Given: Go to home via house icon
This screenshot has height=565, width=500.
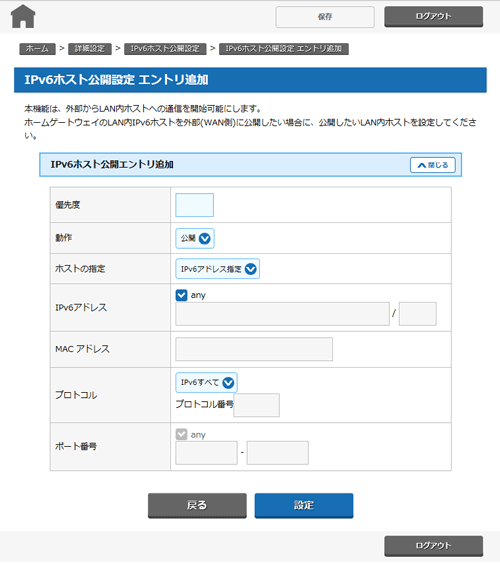Looking at the screenshot, I should click(x=23, y=17).
